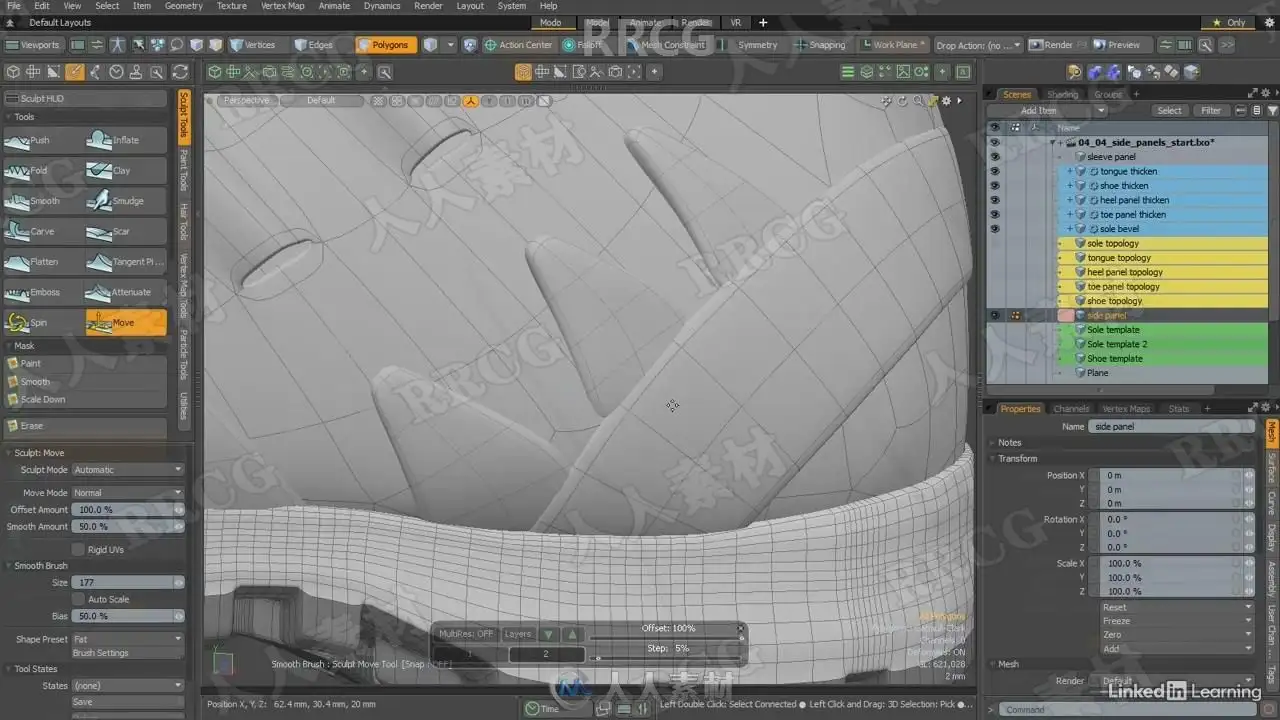Click the Select button in Scenes panel
This screenshot has width=1280, height=720.
(1169, 111)
